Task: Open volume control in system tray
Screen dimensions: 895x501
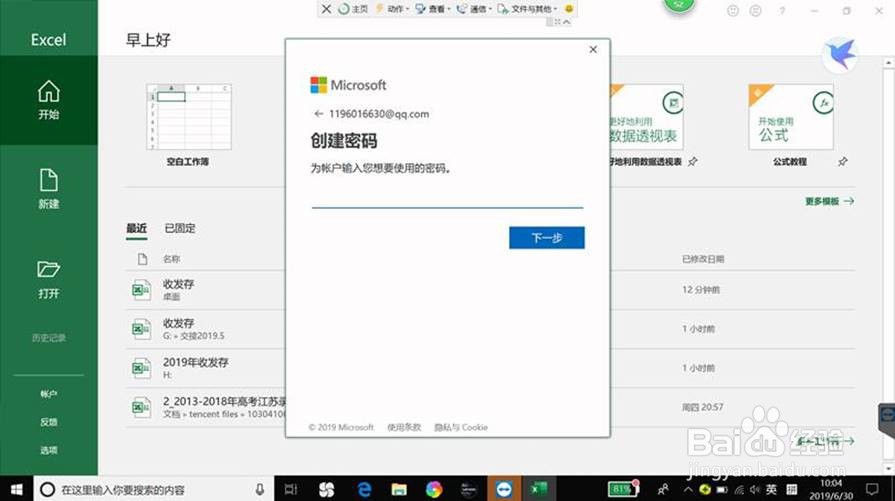Action: pos(755,489)
